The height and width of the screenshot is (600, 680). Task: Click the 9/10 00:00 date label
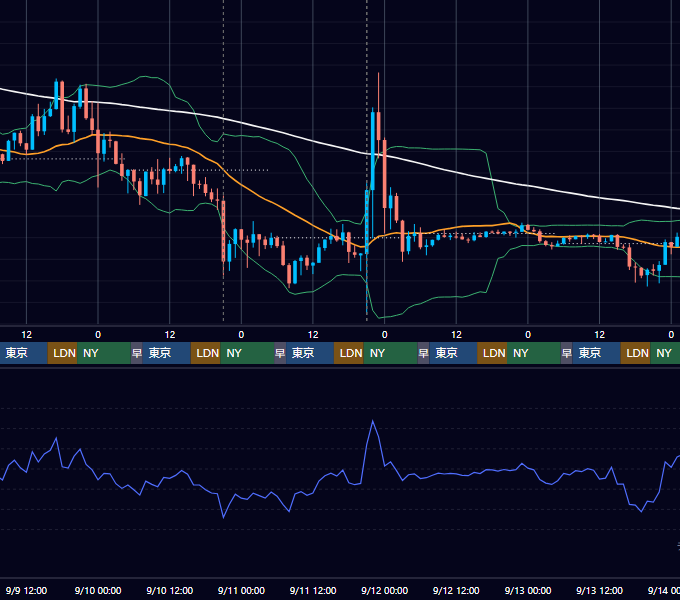[x=98, y=590]
